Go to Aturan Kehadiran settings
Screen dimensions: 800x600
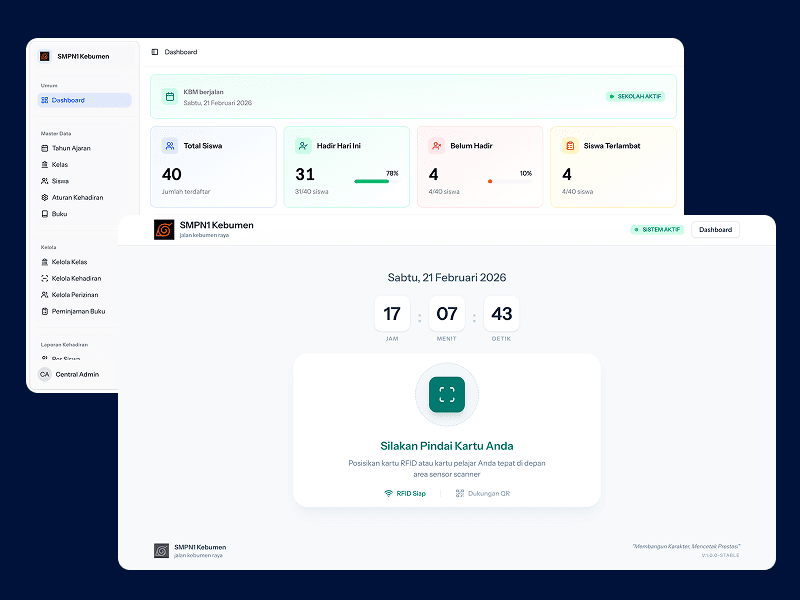pos(77,197)
